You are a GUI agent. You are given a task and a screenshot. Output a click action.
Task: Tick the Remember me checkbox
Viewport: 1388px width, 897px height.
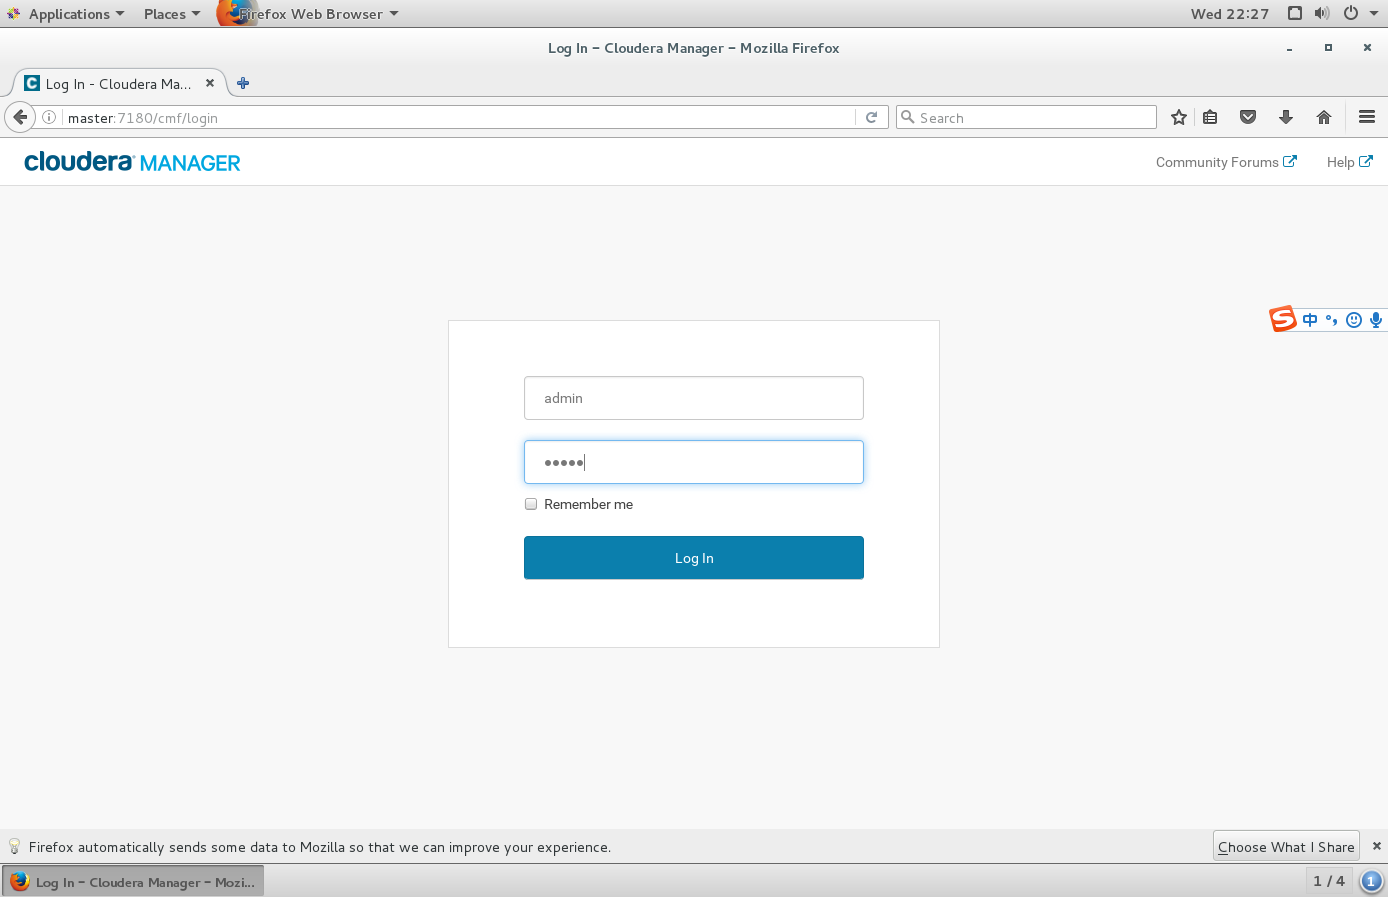pos(531,504)
